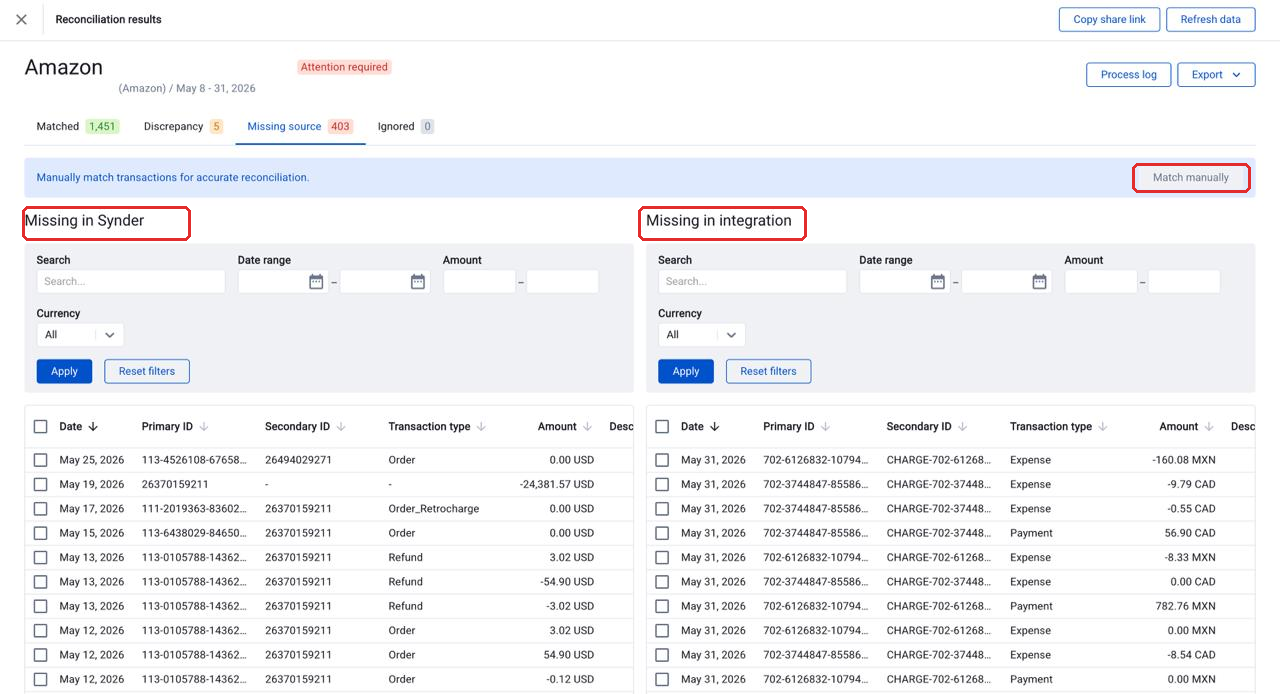Select all rows in Missing in integration table
Viewport: 1280px width, 694px height.
click(x=662, y=427)
